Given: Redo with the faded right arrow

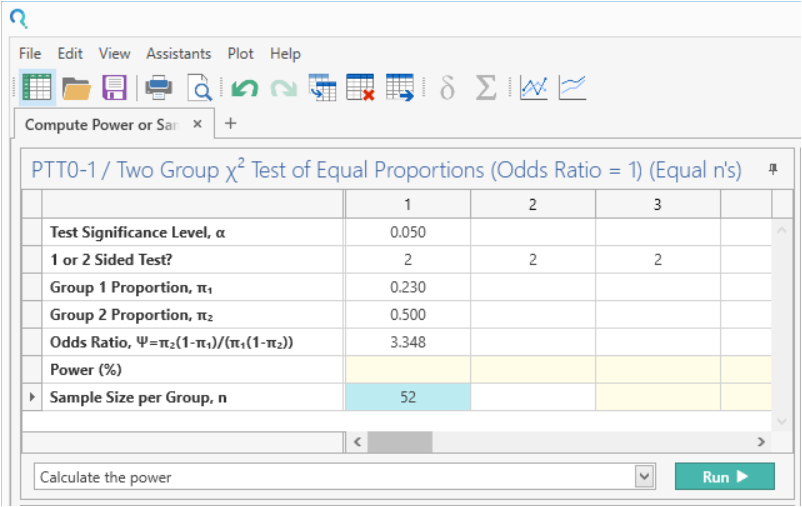Looking at the screenshot, I should click(x=284, y=88).
